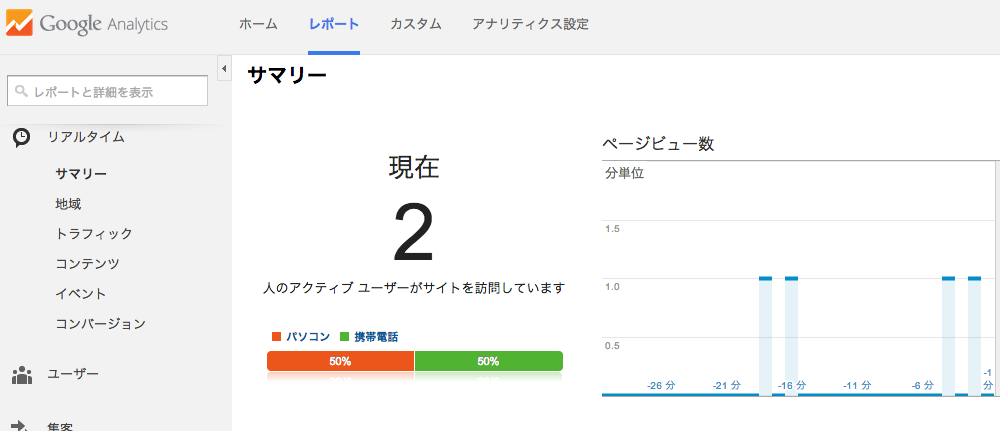This screenshot has height=431, width=1000.
Task: Open the トラフィック realtime report
Action: point(94,234)
